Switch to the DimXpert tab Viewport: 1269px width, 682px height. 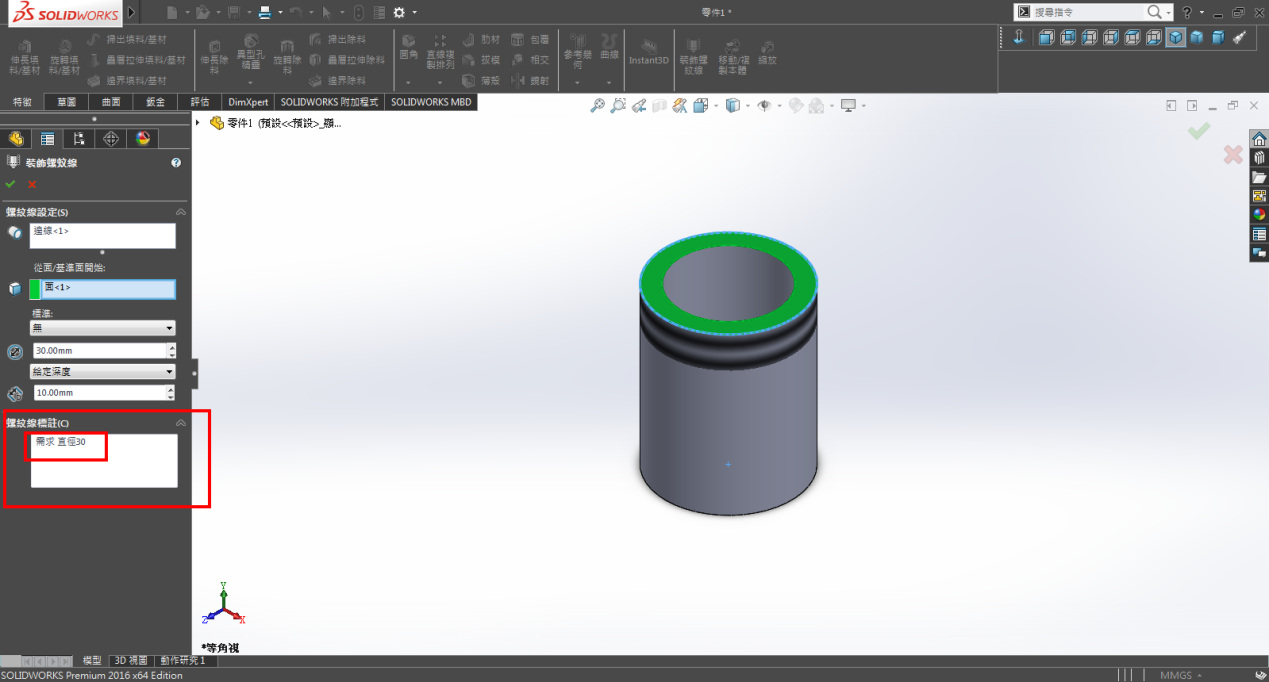[x=248, y=102]
